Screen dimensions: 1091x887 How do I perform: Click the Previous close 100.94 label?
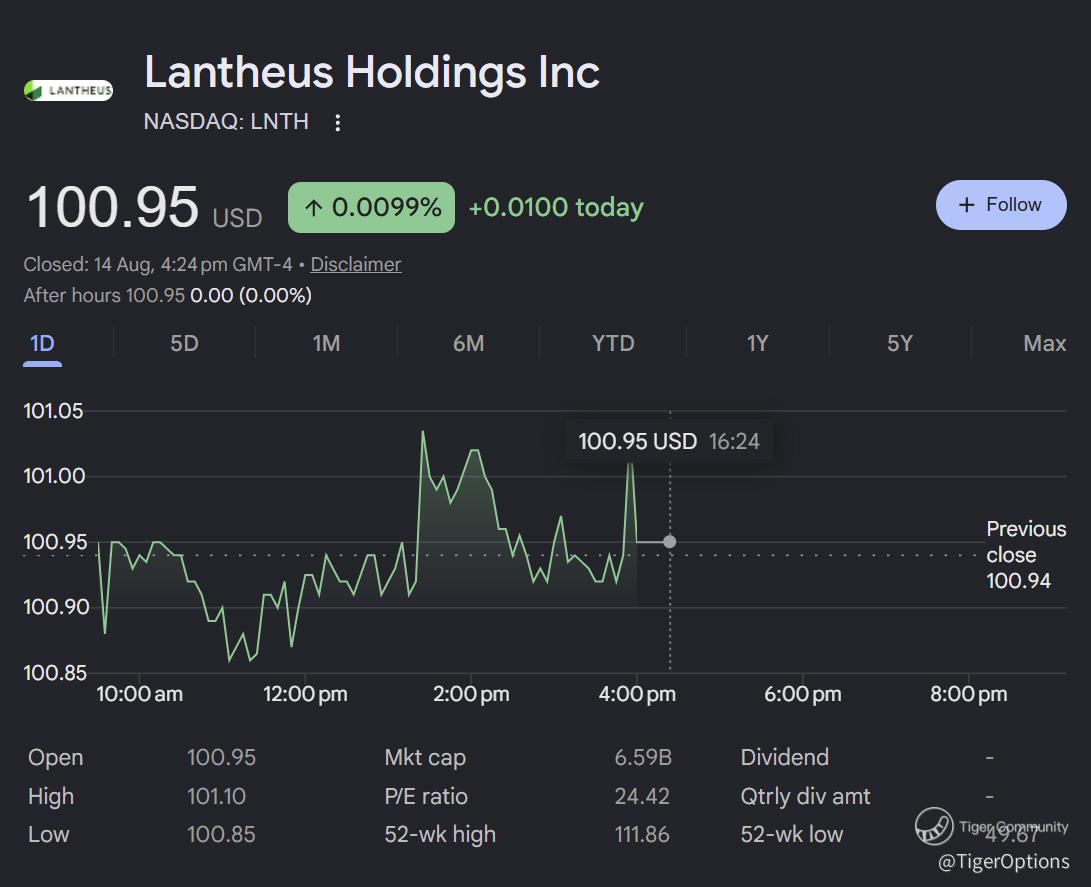pos(1026,554)
